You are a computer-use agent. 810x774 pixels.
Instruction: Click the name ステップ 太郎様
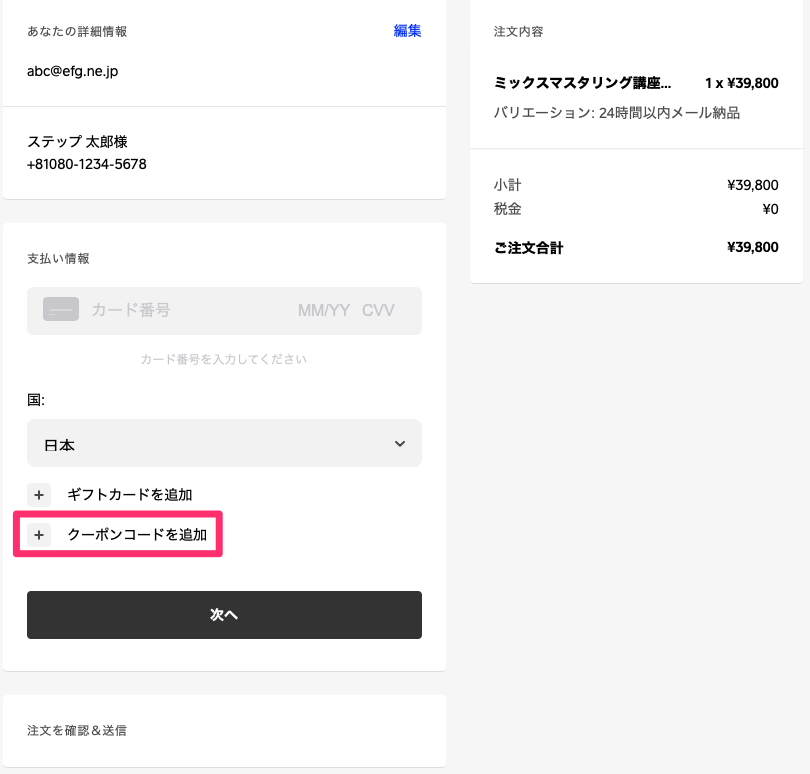point(77,142)
